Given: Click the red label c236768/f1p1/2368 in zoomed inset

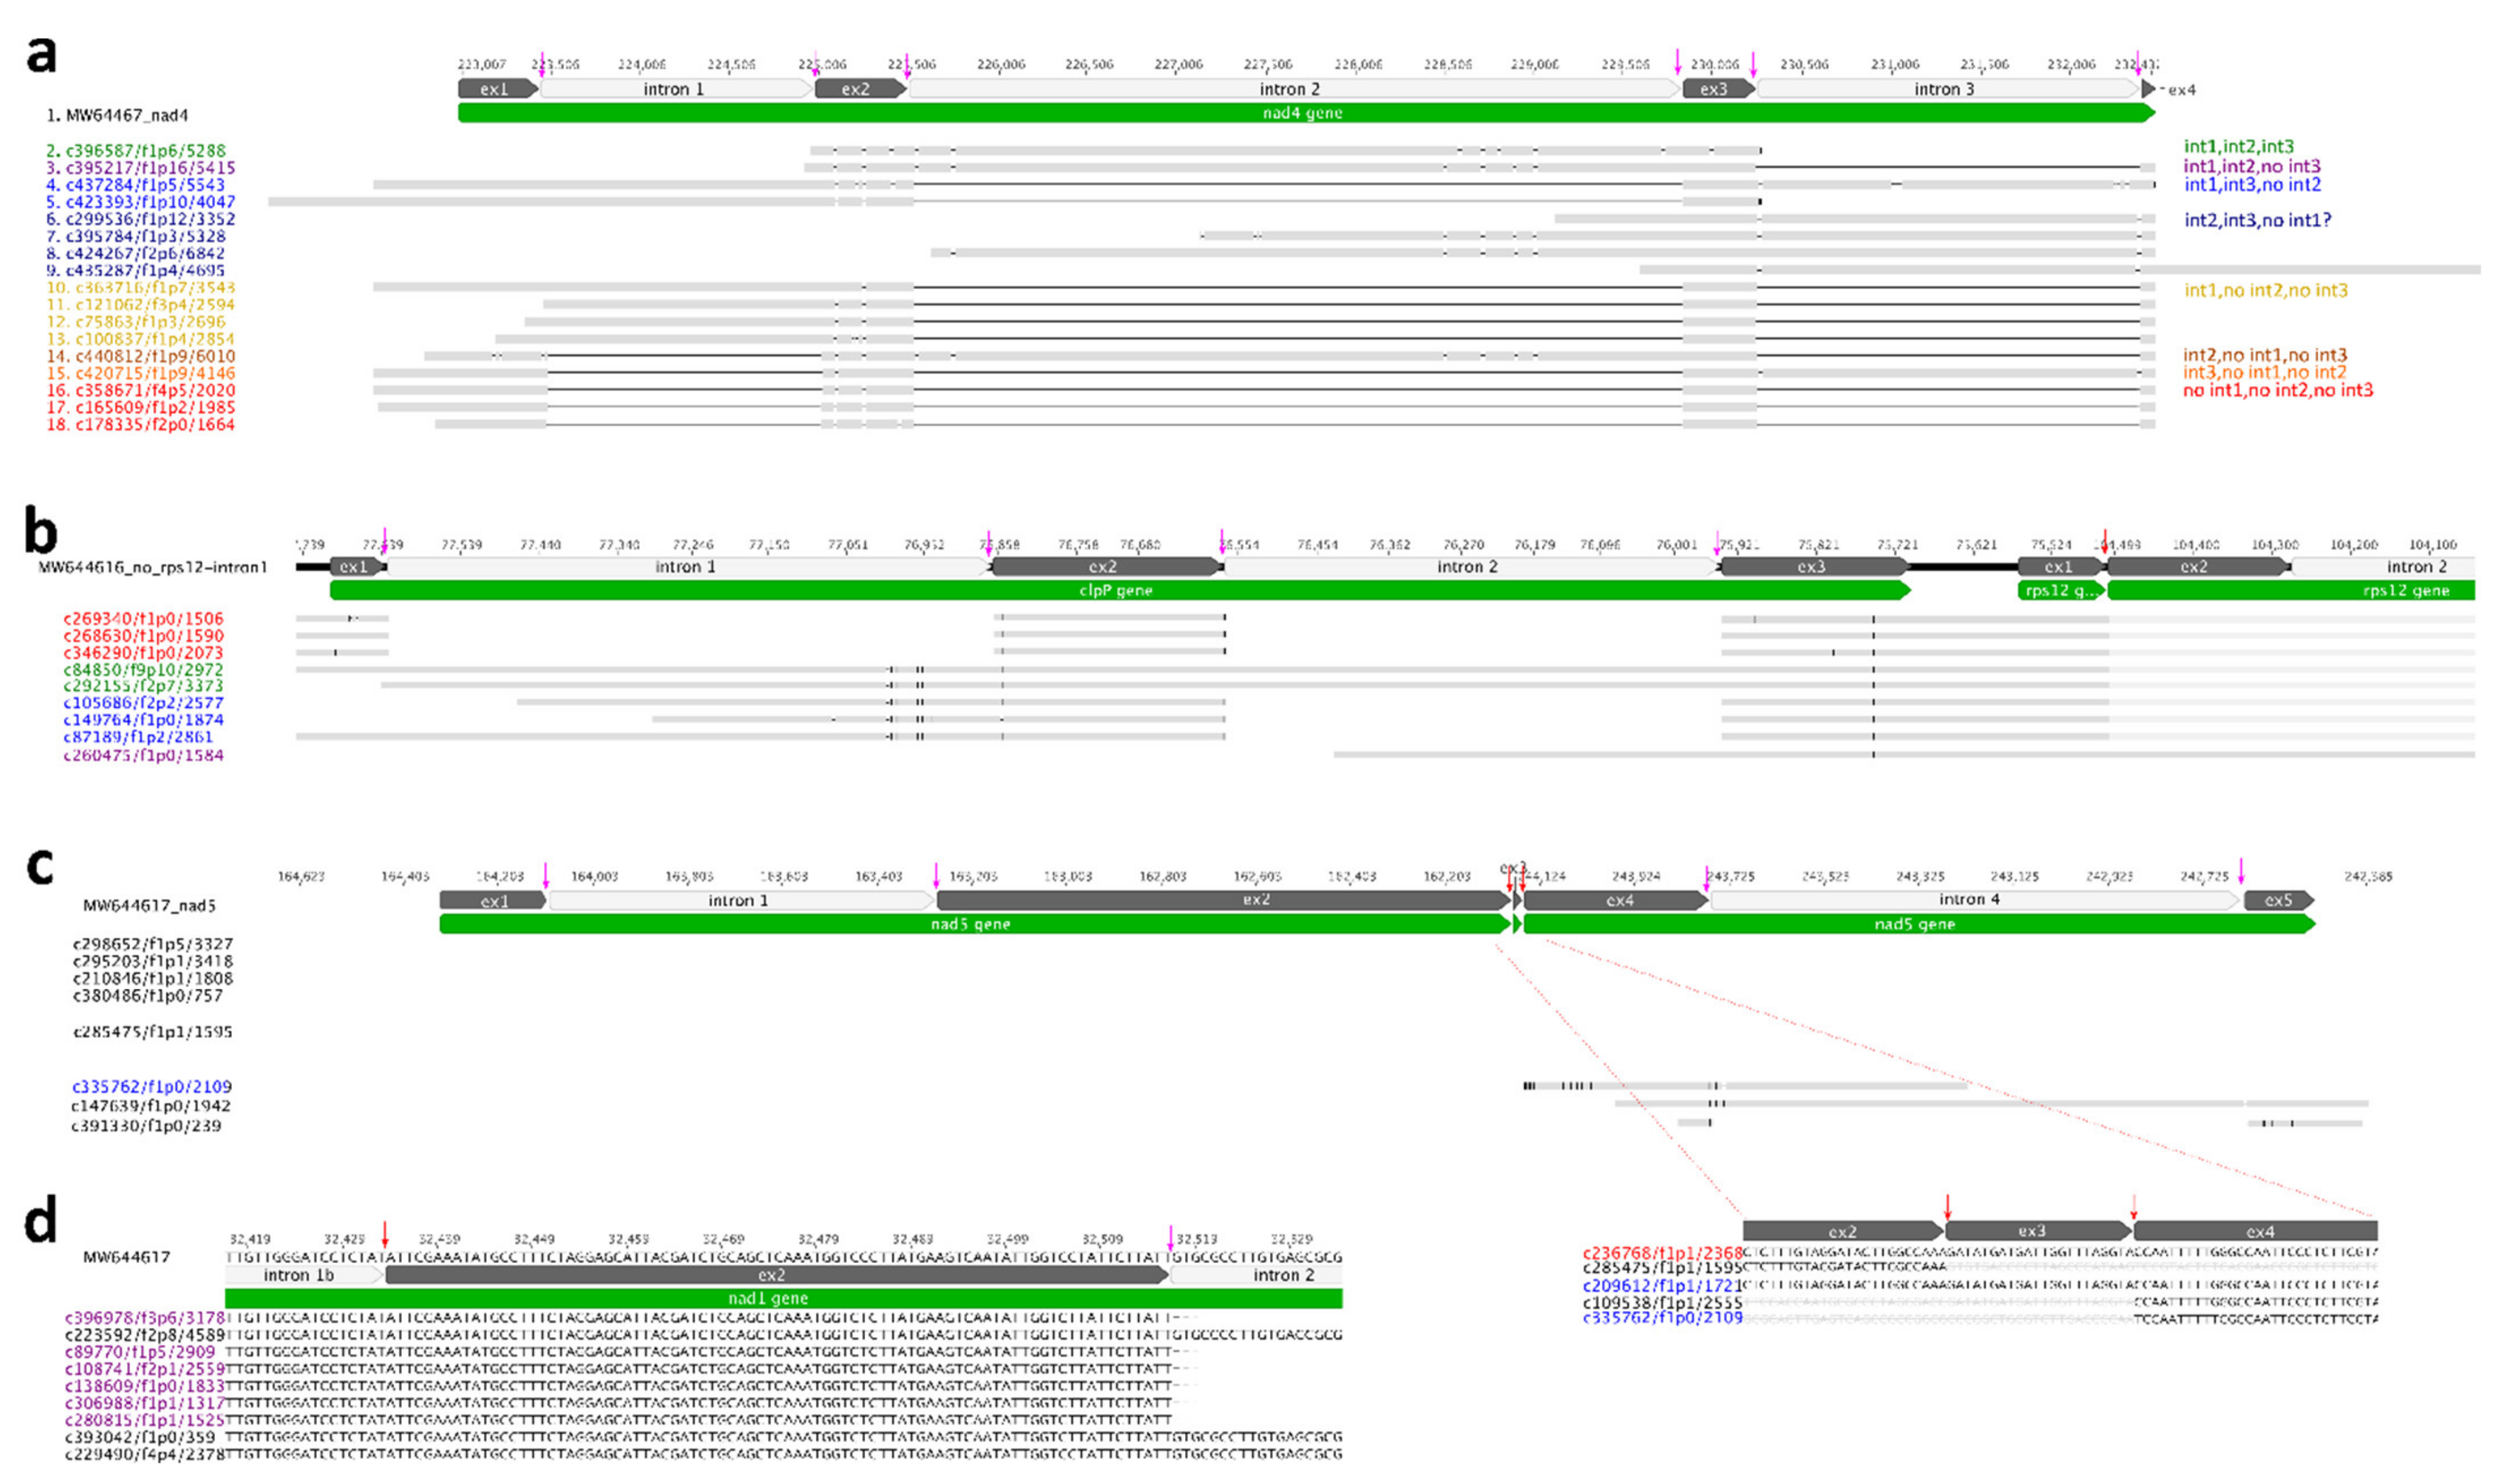Looking at the screenshot, I should click(x=1662, y=1253).
